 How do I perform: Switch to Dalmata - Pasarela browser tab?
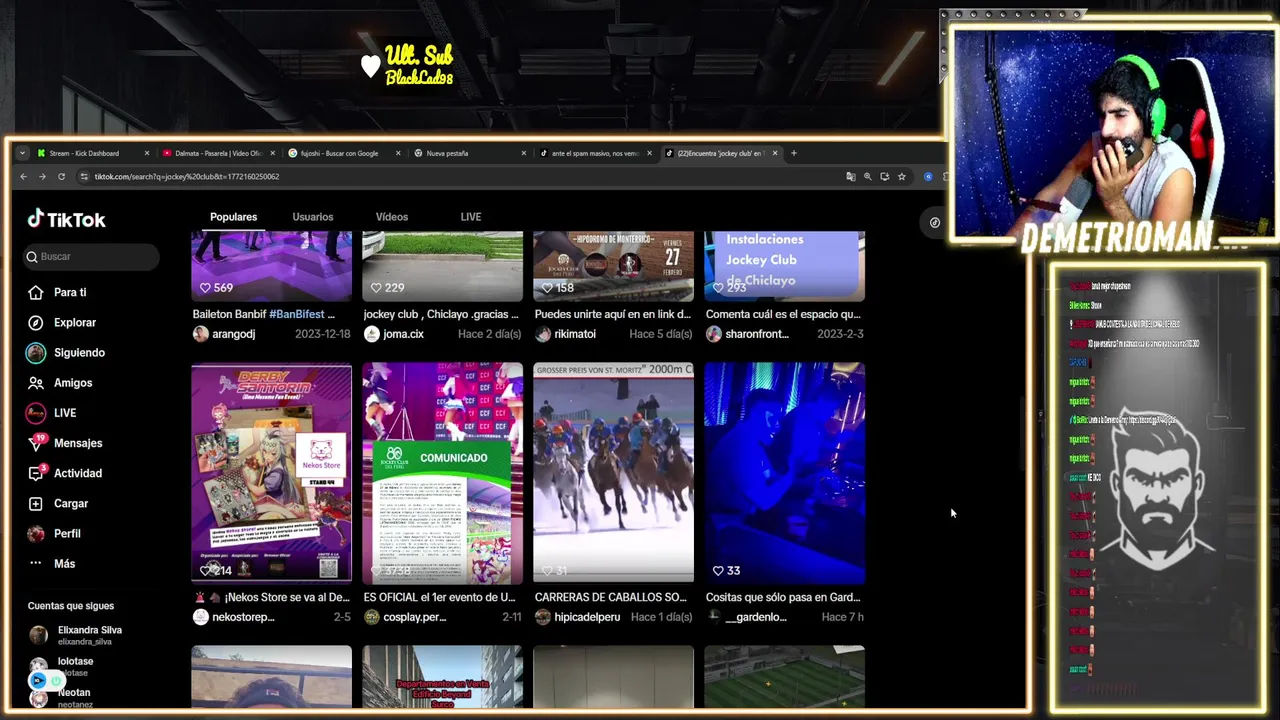pyautogui.click(x=218, y=153)
